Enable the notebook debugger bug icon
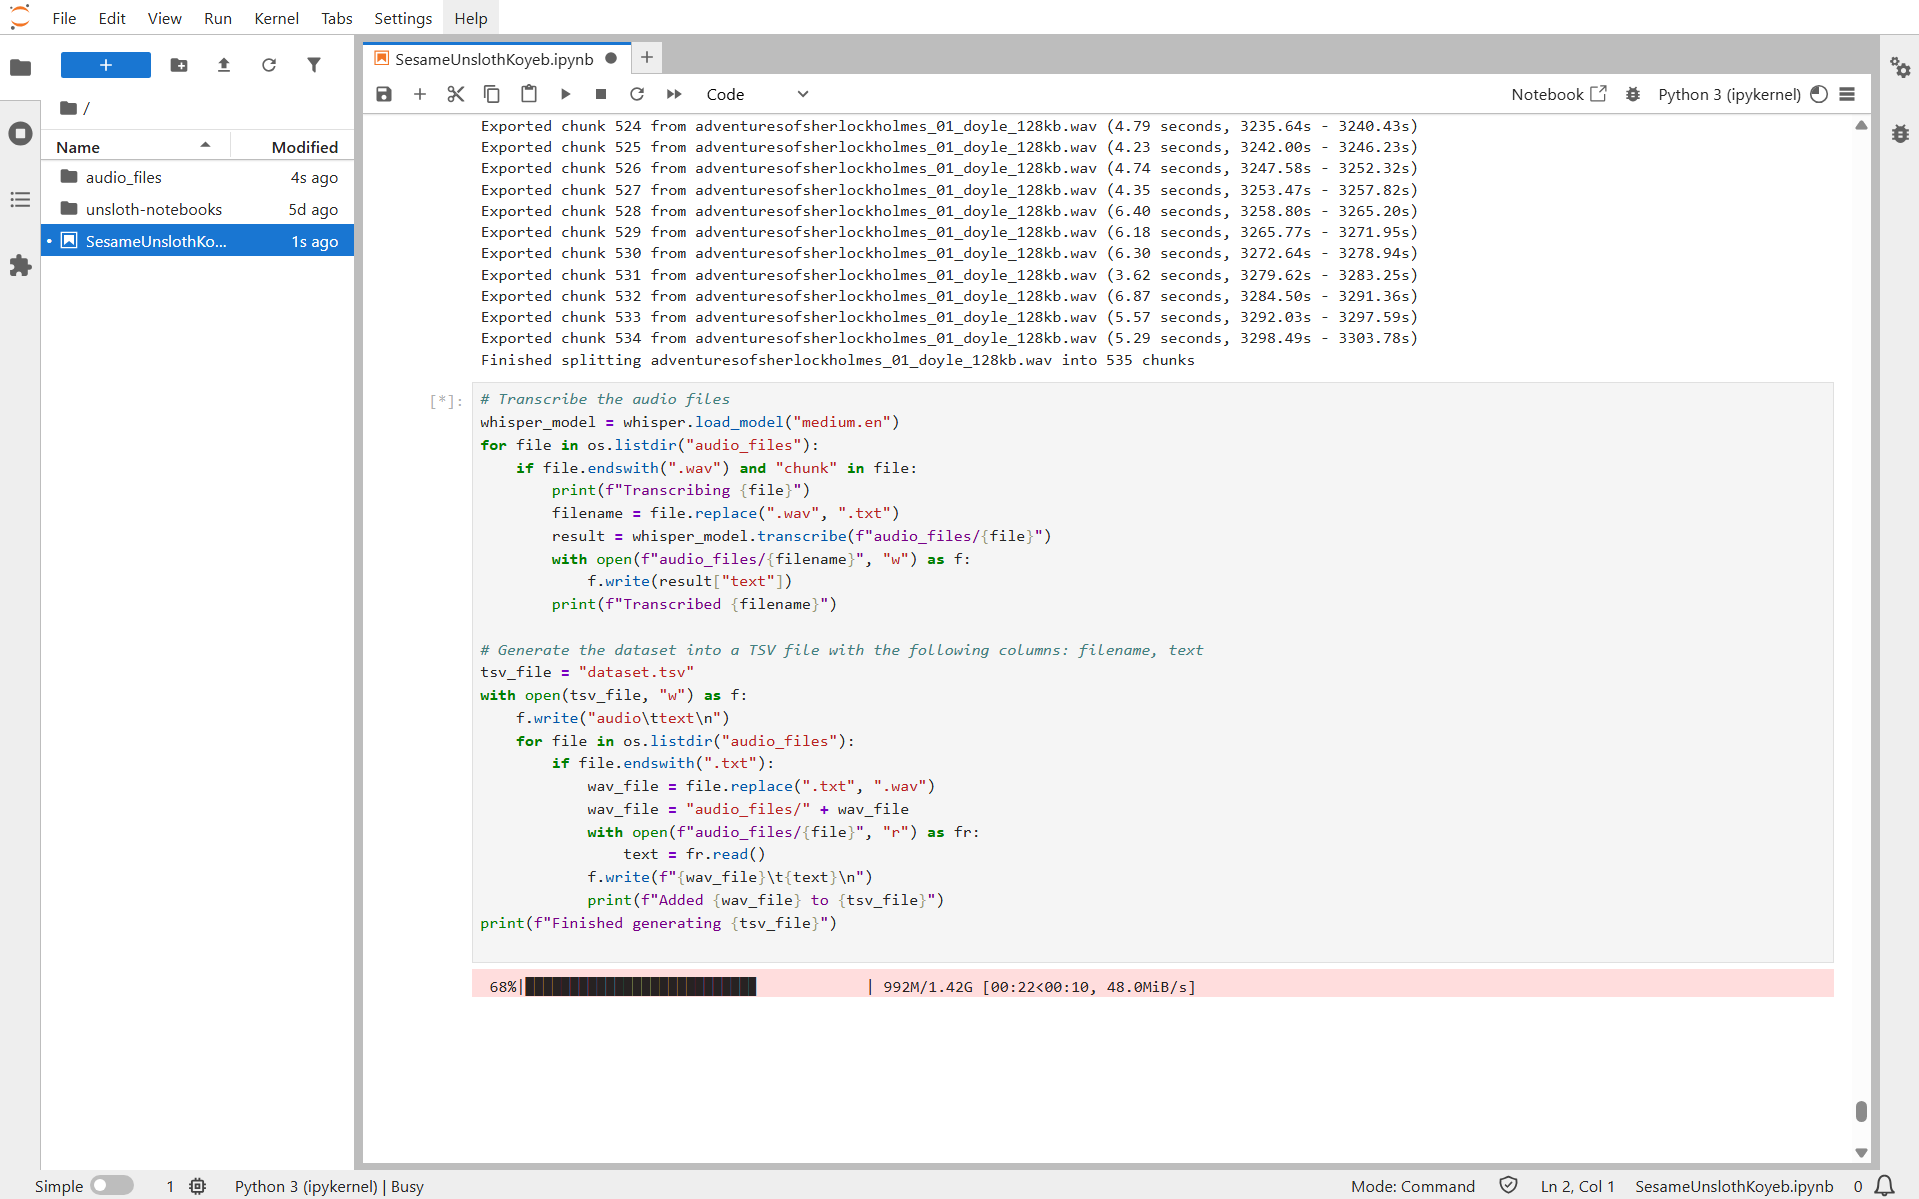Viewport: 1919px width, 1199px height. [x=1633, y=94]
